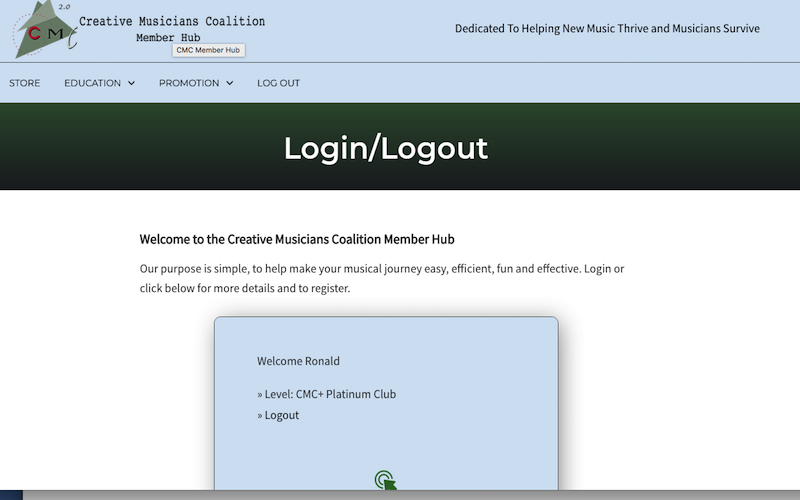Click the CMC 2.0 triangle logo
Image resolution: width=800 pixels, height=500 pixels.
point(44,29)
